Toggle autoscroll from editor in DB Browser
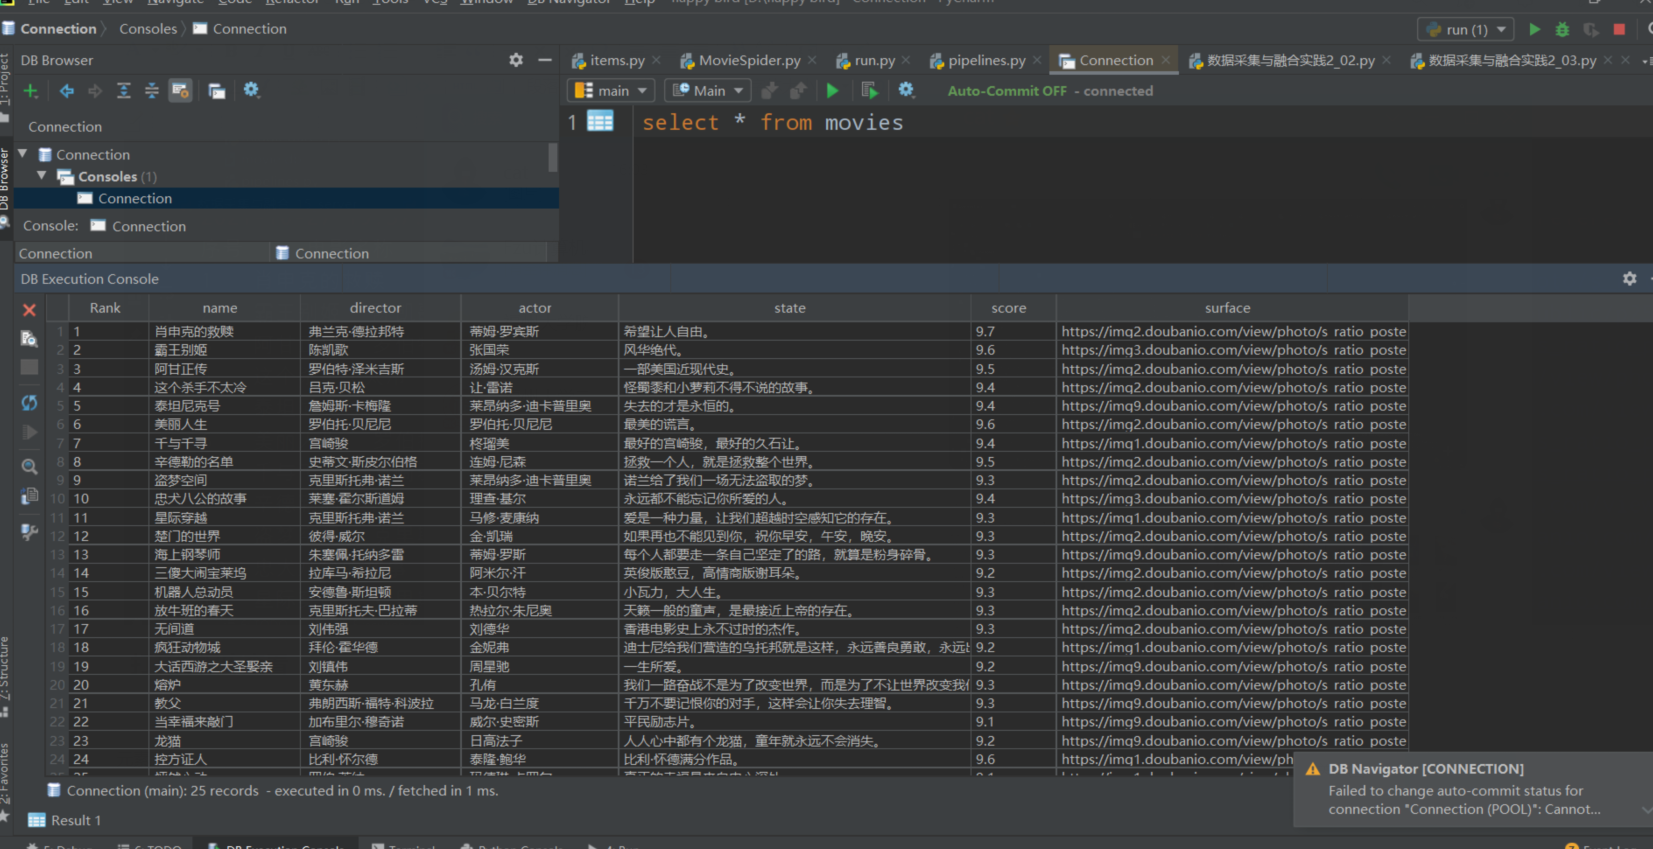Screen dimensions: 1653x849 click(180, 91)
